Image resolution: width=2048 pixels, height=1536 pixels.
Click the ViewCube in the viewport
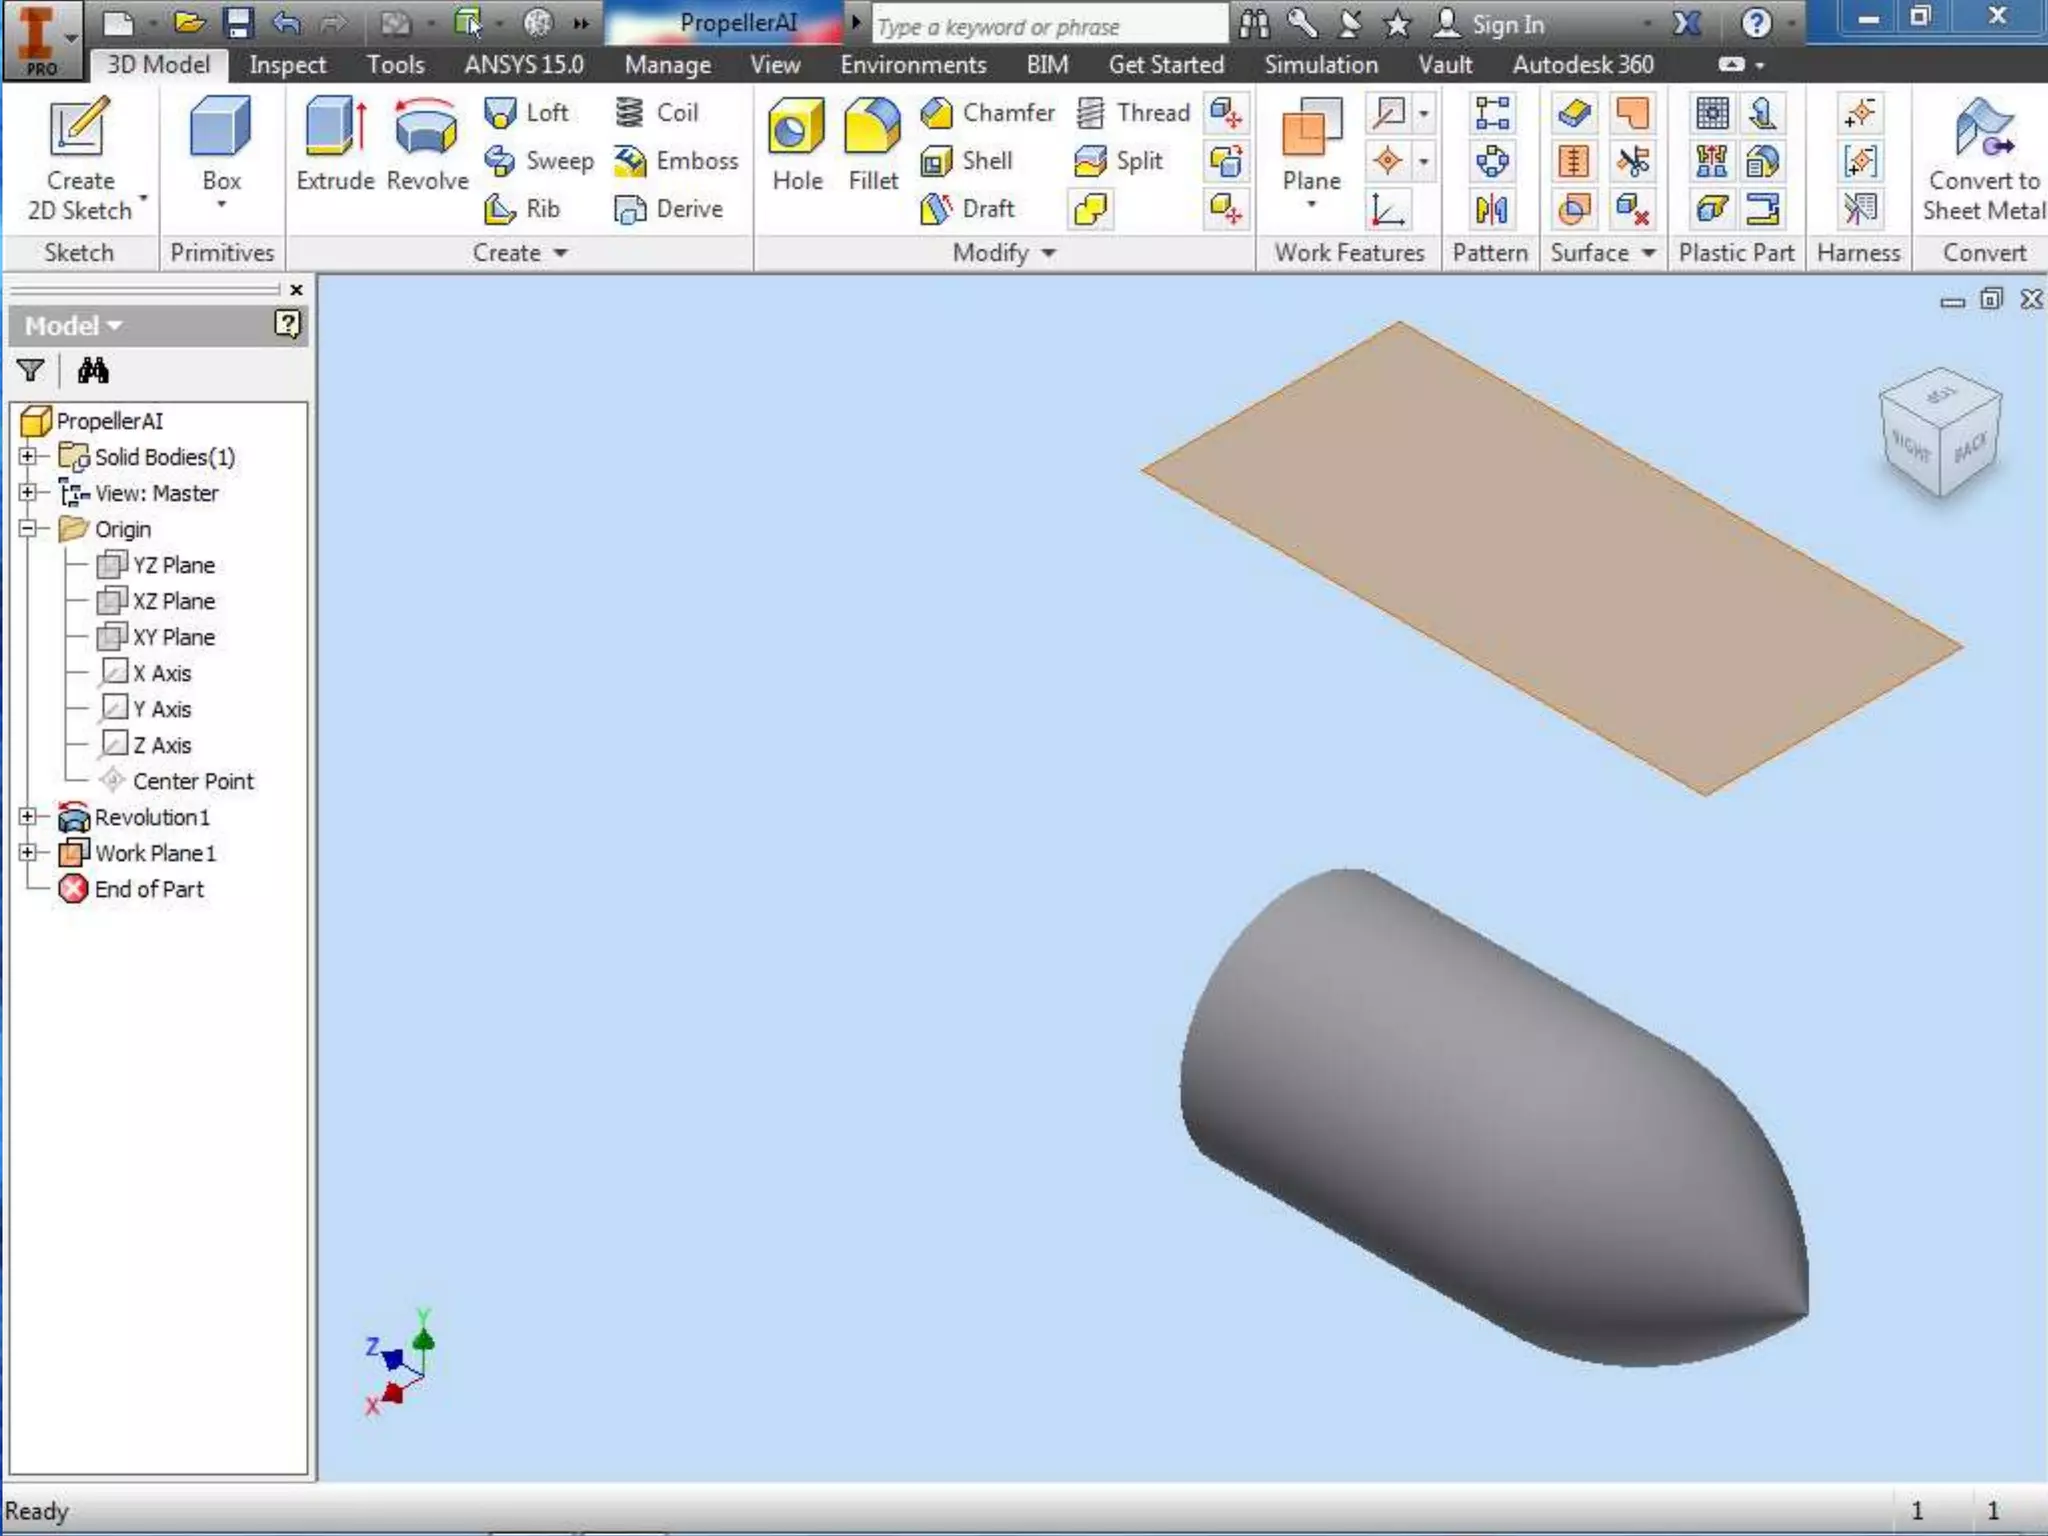(x=1940, y=432)
